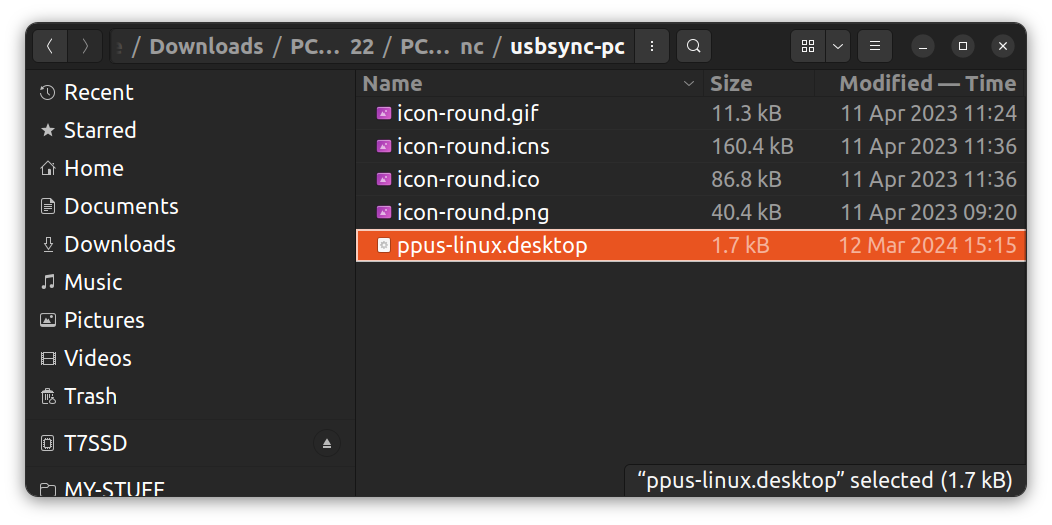The width and height of the screenshot is (1052, 525).
Task: Eject the T7SSD drive
Action: 327,443
